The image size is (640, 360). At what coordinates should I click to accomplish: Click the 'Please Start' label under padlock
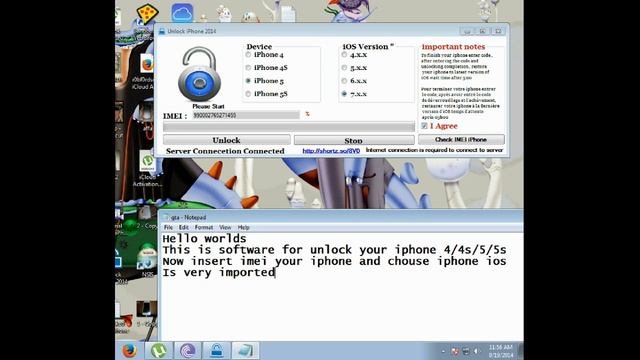[x=208, y=106]
